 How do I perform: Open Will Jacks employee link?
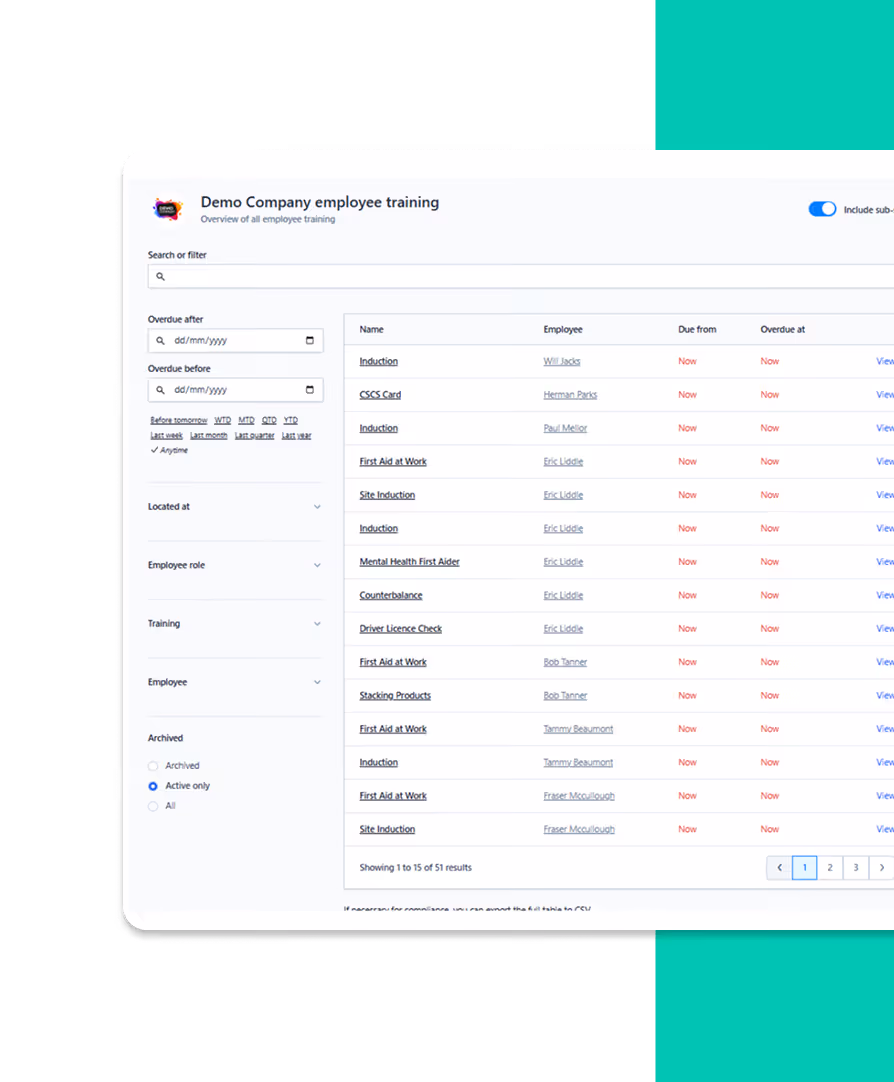(x=562, y=361)
